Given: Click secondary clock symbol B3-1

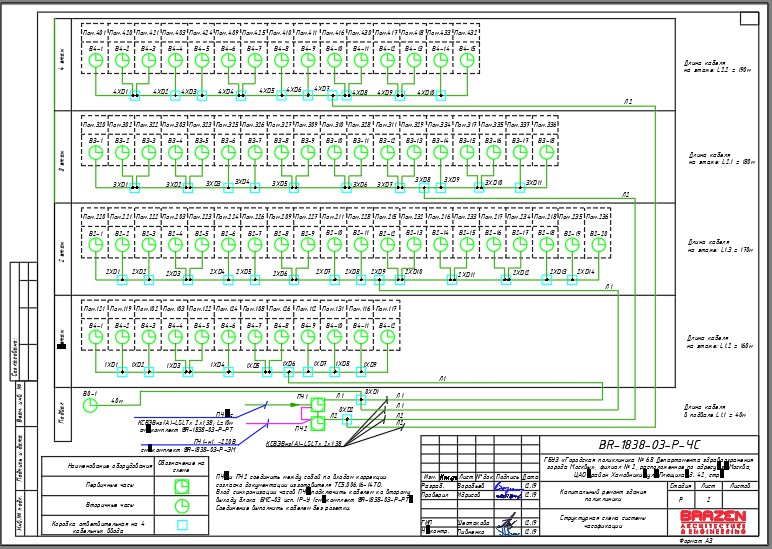Looking at the screenshot, I should click(96, 153).
